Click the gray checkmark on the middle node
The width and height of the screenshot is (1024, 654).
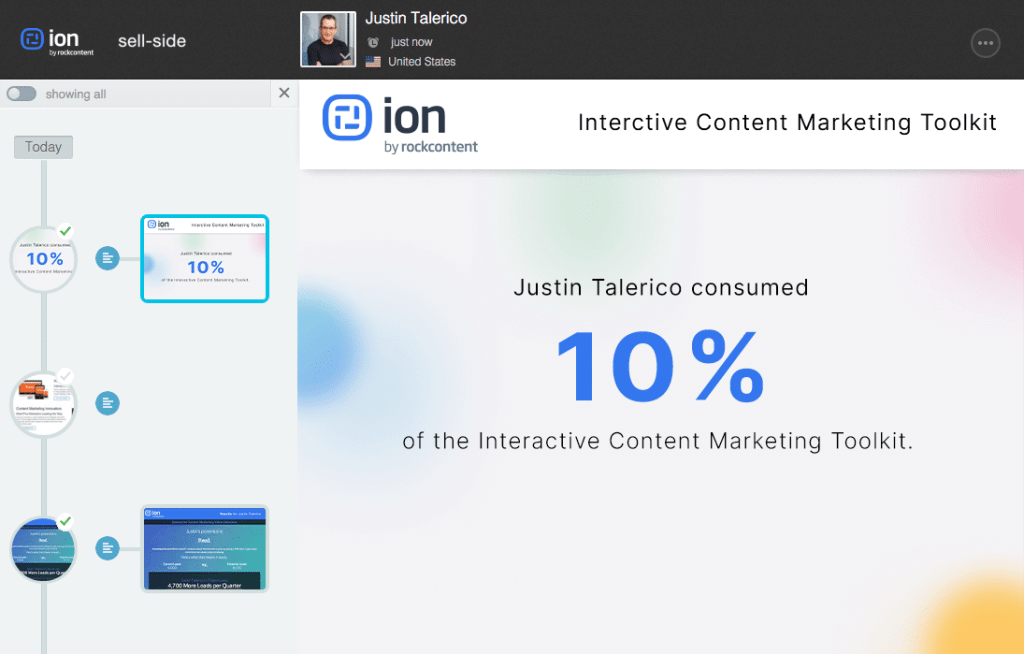click(x=66, y=376)
